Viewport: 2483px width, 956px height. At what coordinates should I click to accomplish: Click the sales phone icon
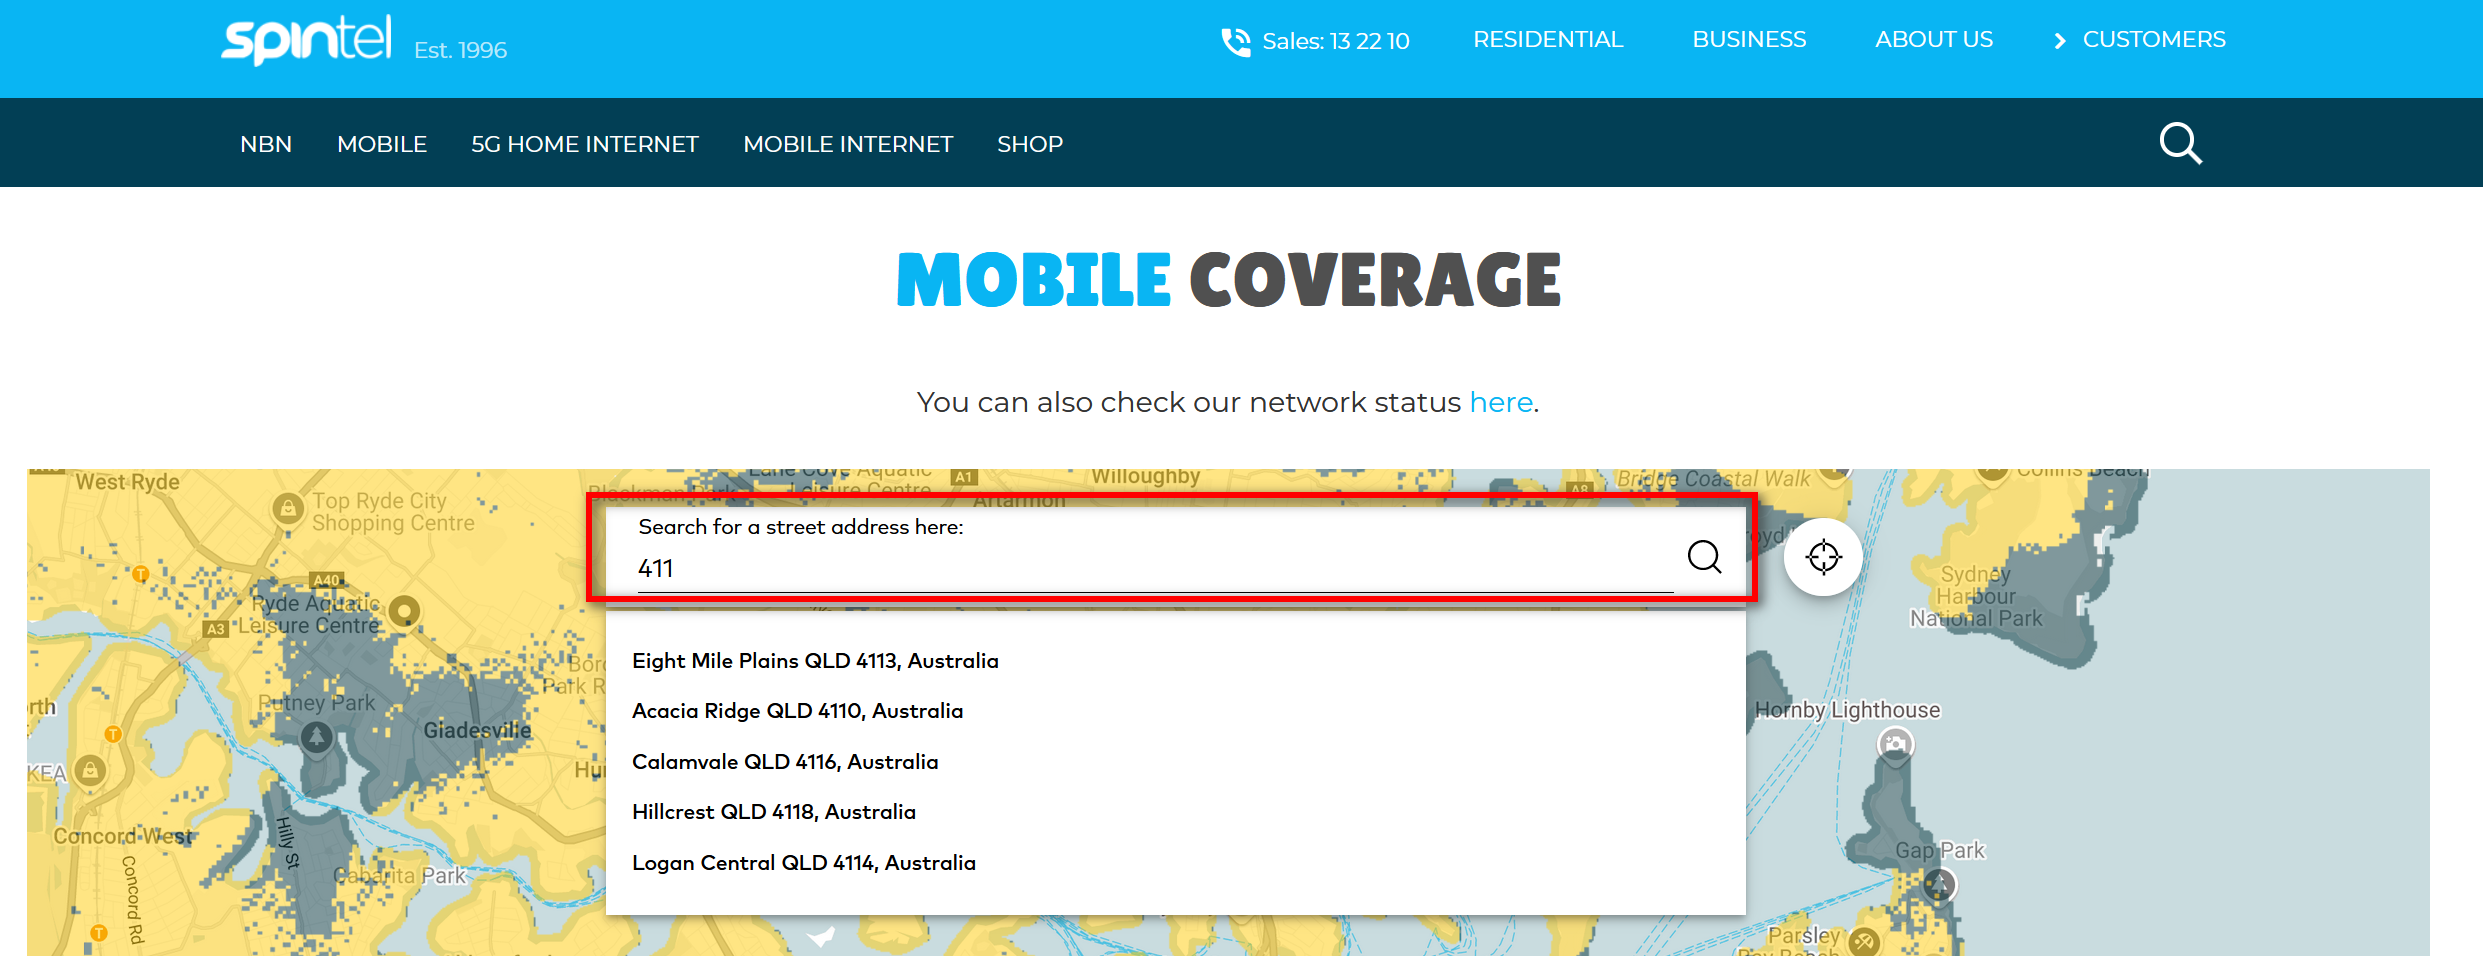pos(1236,42)
